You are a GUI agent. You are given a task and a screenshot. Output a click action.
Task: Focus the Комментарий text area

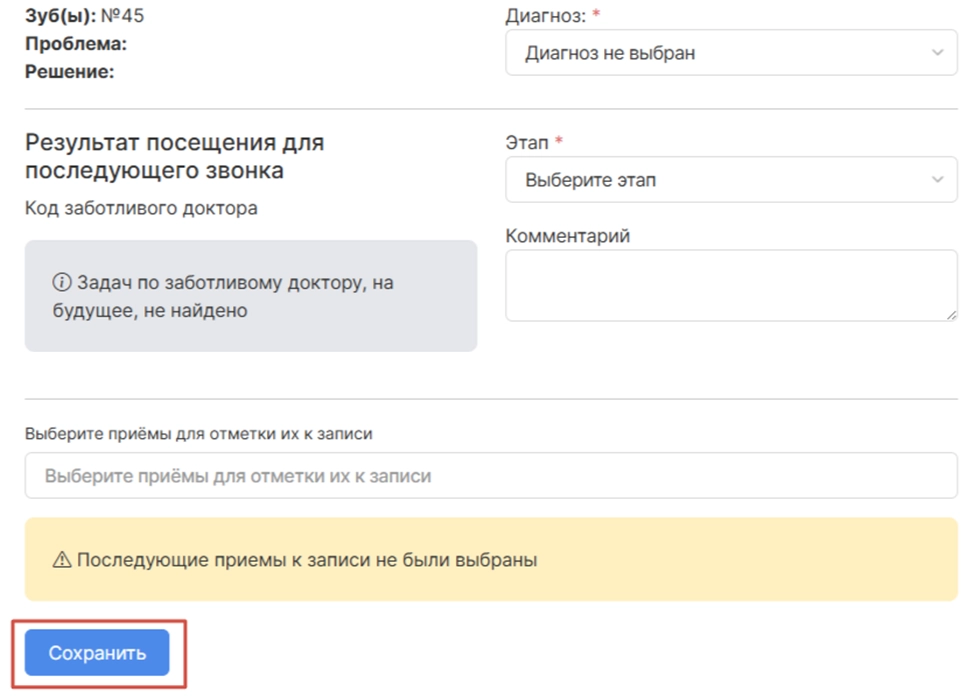730,285
